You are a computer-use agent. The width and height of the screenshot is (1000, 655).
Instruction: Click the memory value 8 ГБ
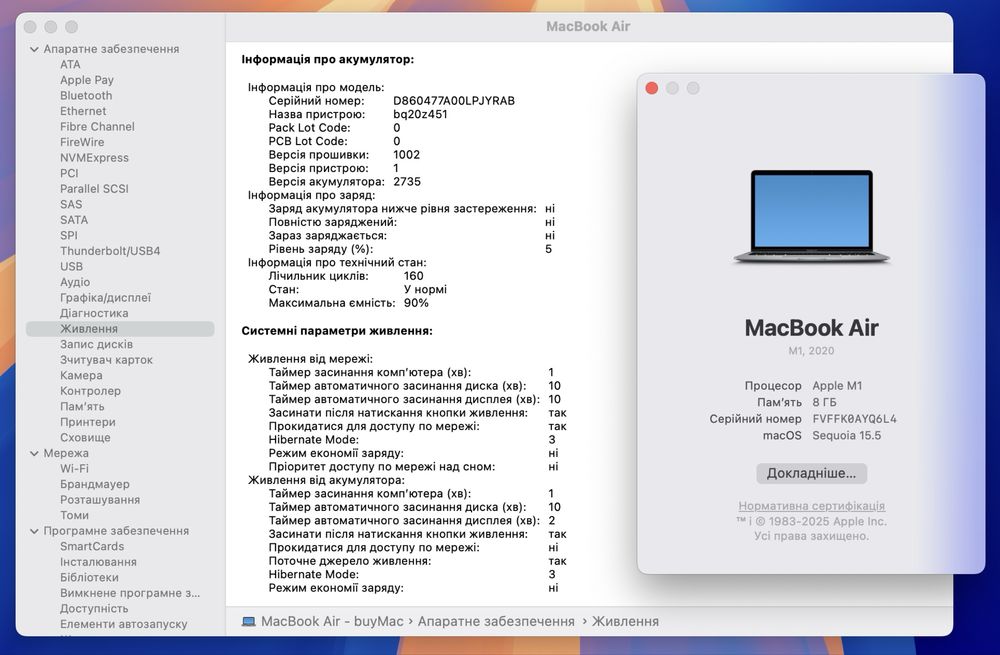824,402
